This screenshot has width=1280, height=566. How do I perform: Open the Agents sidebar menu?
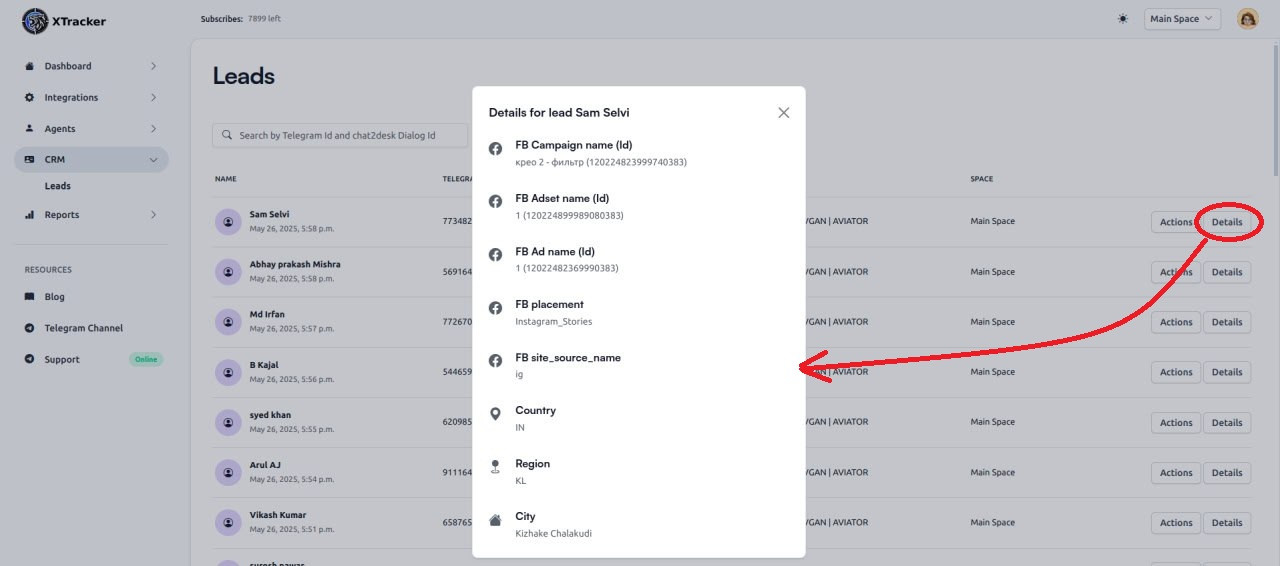pyautogui.click(x=90, y=129)
